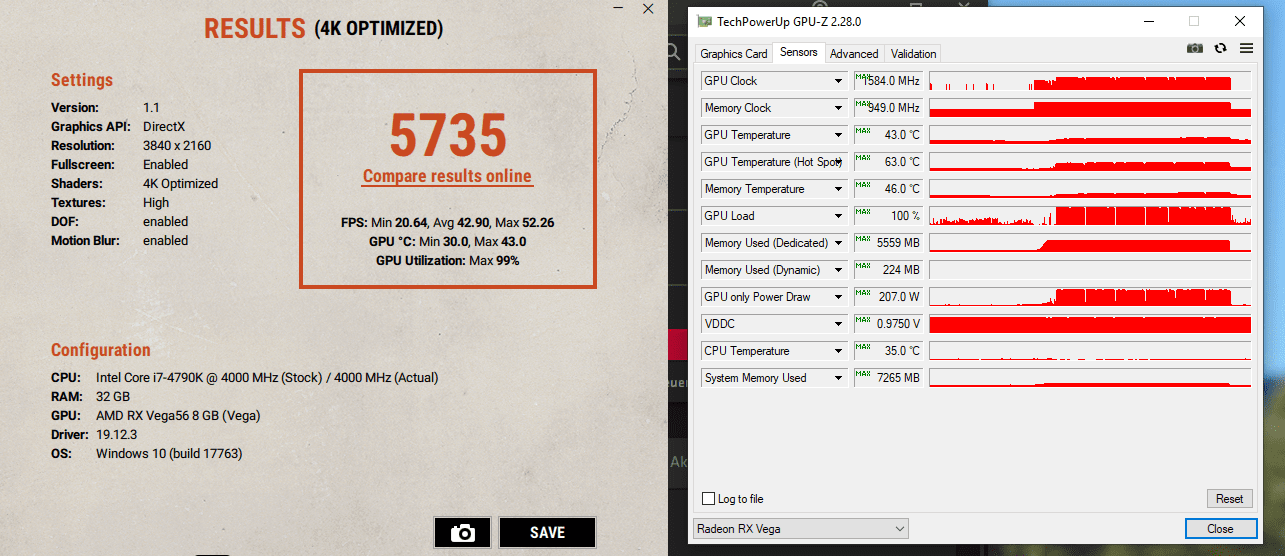Switch to the Graphics Card tab
The image size is (1285, 556).
point(734,54)
